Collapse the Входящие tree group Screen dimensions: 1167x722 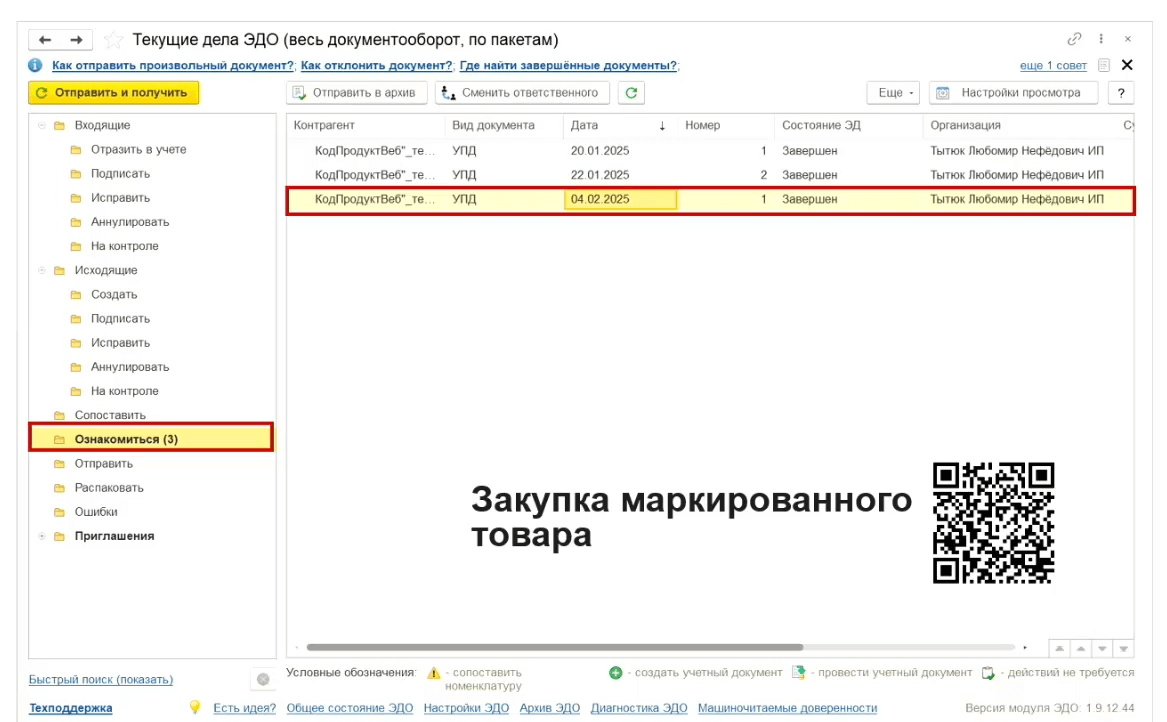pyautogui.click(x=42, y=126)
